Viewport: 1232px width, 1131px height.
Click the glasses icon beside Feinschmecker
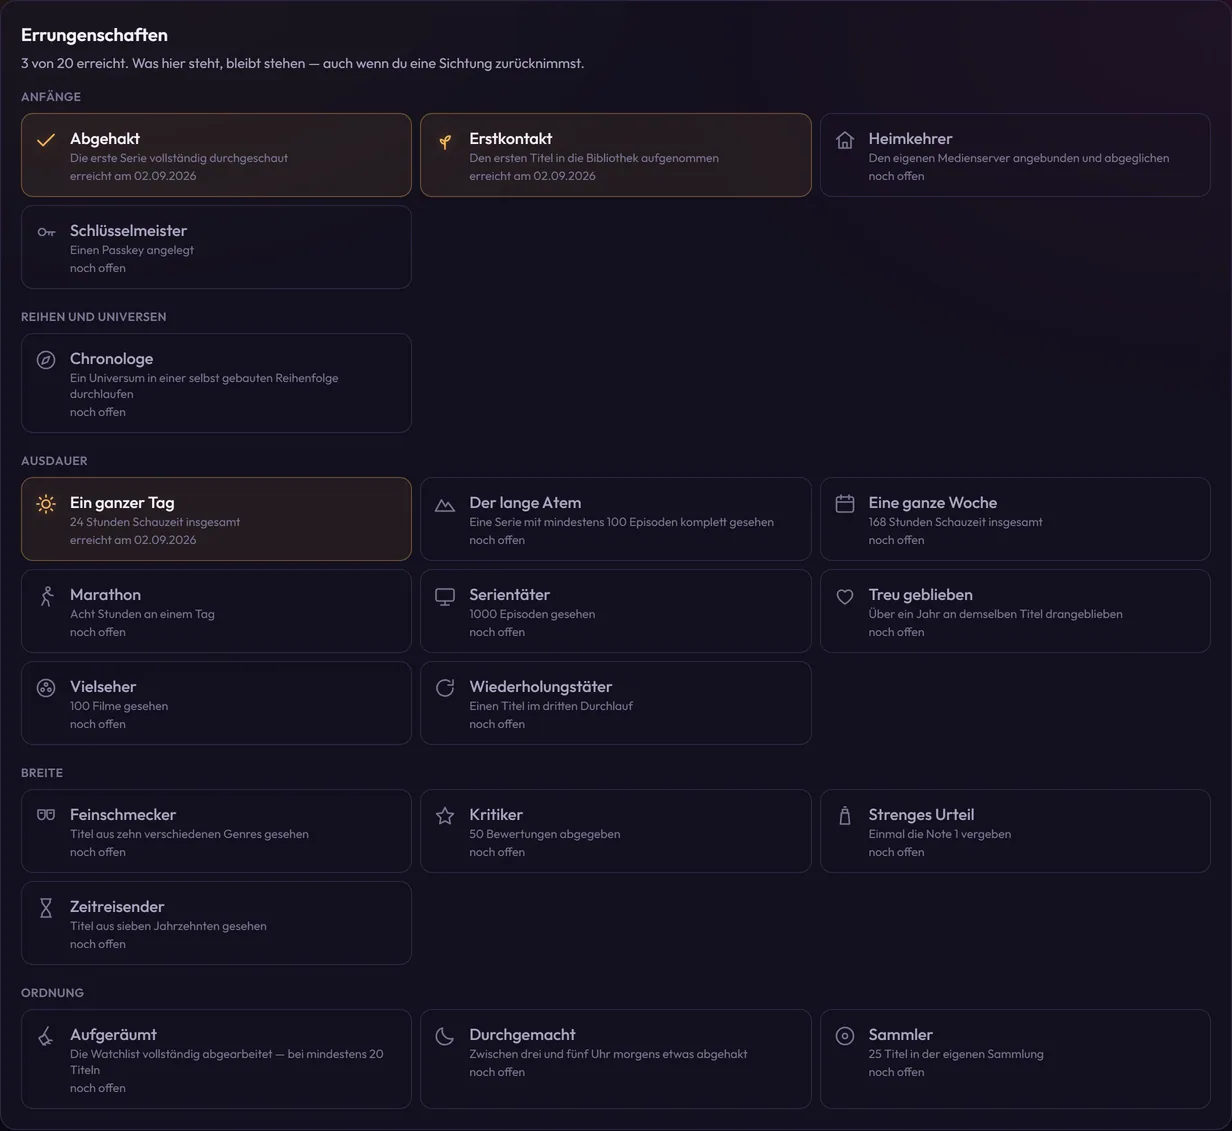point(46,816)
